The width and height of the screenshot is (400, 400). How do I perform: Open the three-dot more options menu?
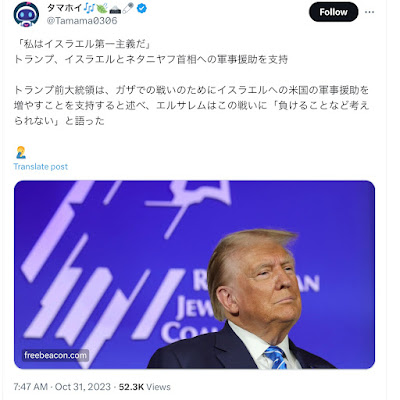(369, 12)
